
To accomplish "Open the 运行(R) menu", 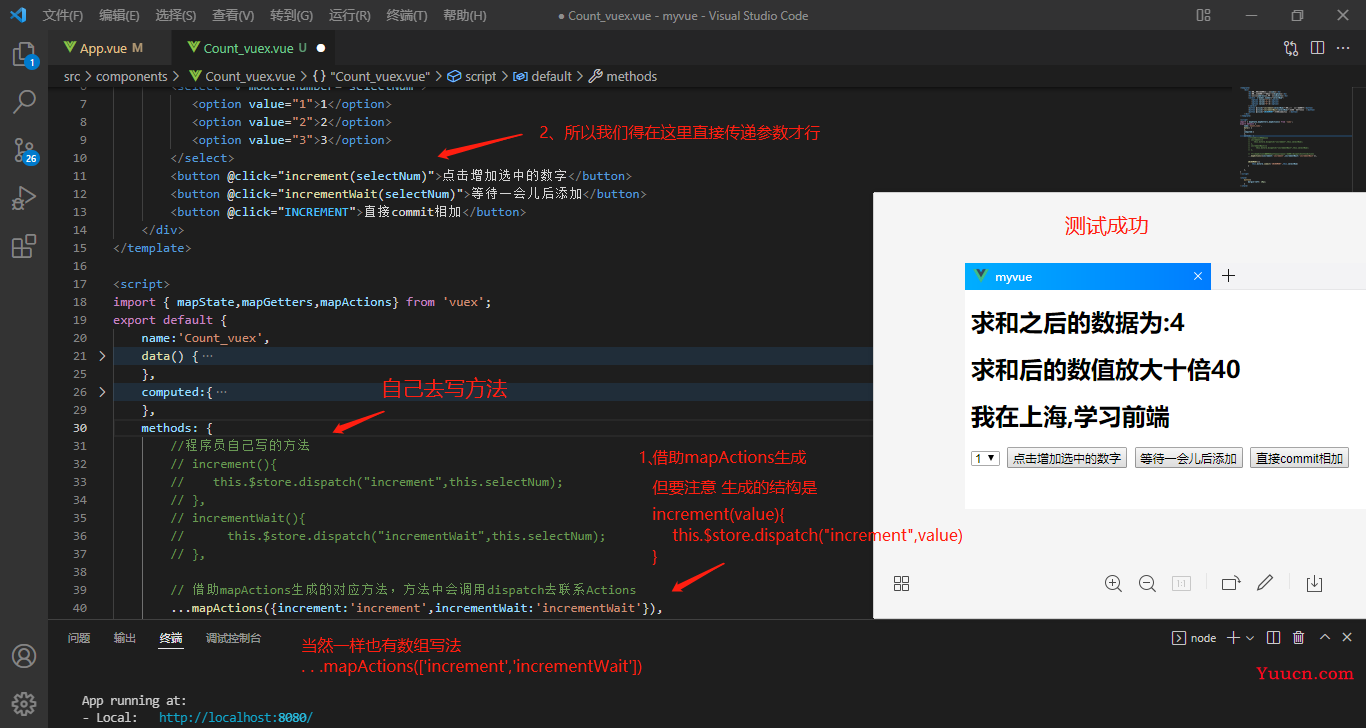I will coord(349,15).
